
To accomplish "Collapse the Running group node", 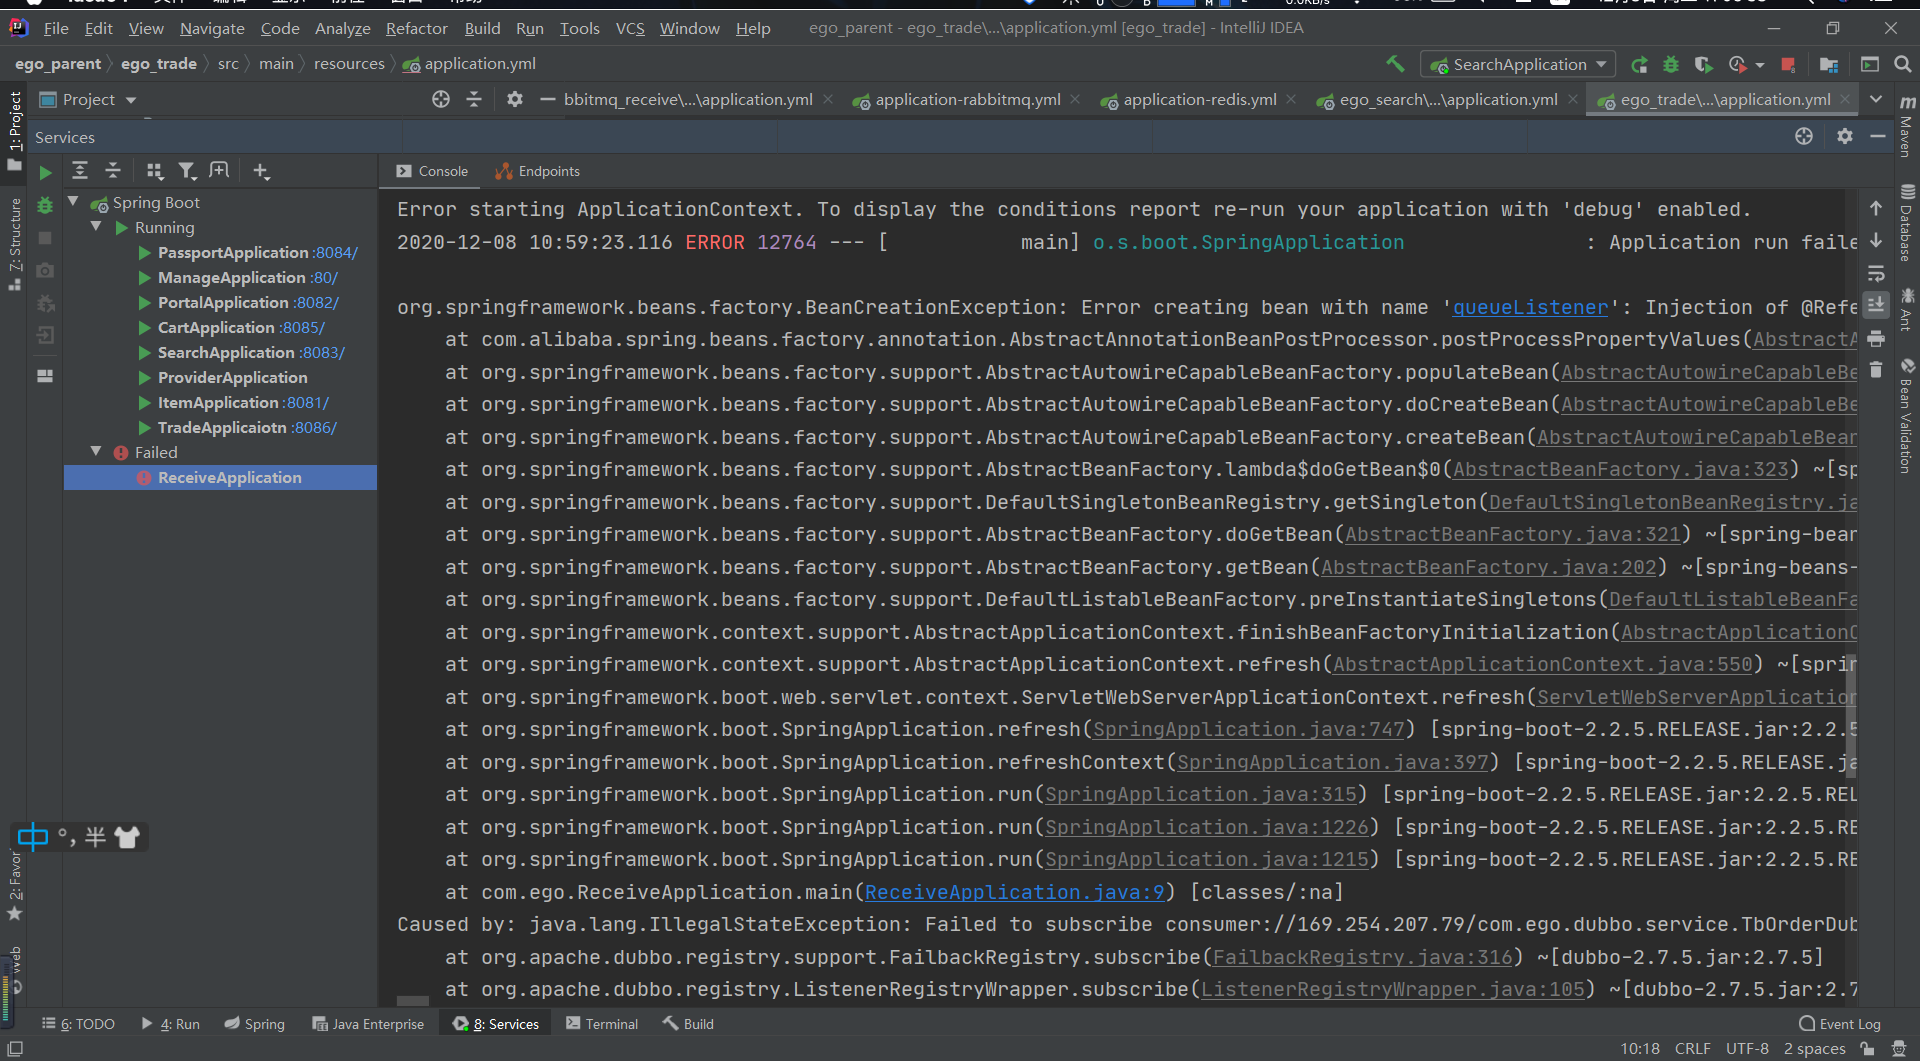I will click(x=96, y=227).
